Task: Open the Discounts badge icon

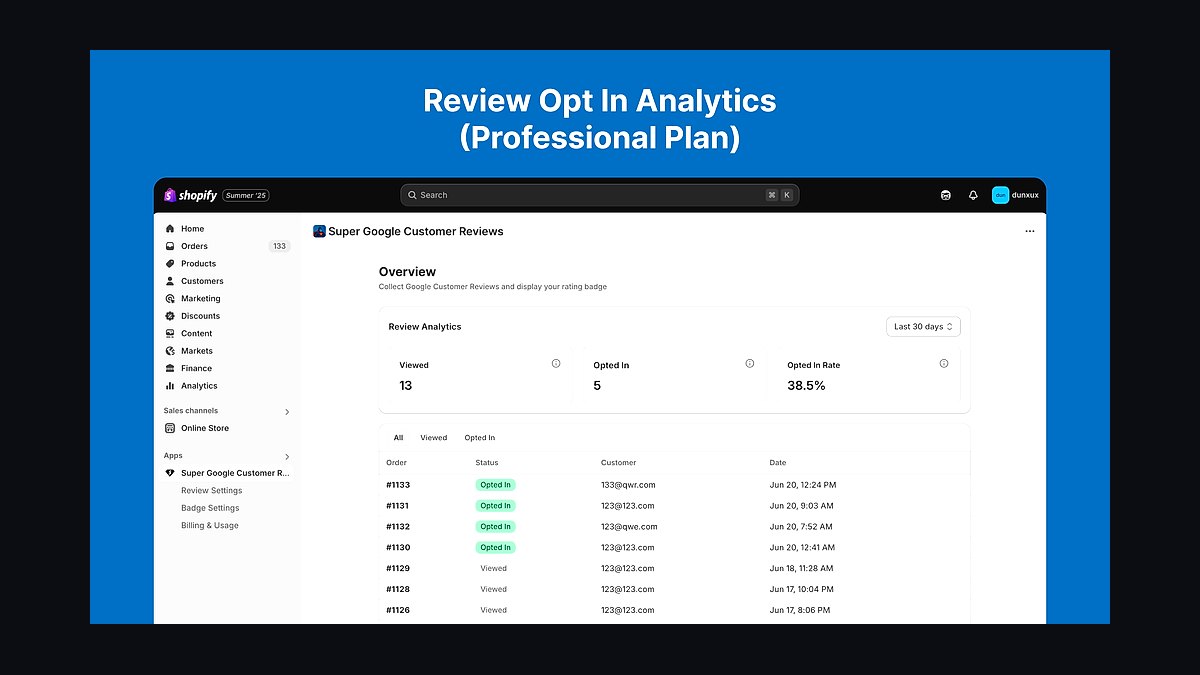Action: tap(170, 316)
